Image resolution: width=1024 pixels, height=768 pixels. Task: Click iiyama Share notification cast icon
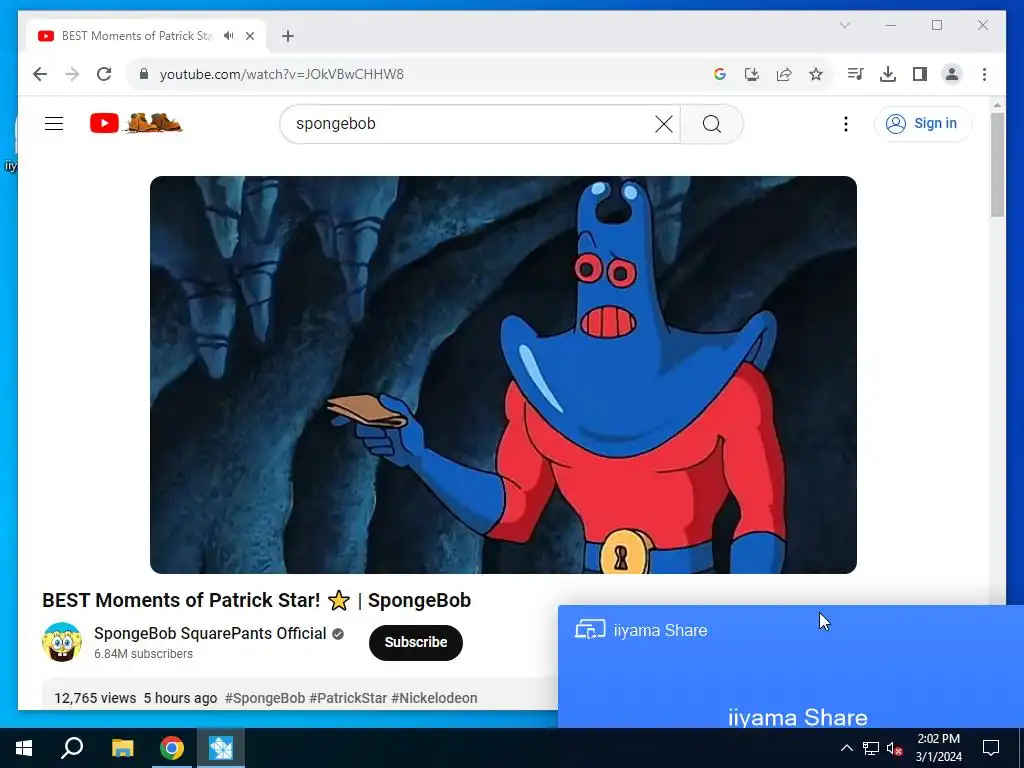click(x=590, y=630)
